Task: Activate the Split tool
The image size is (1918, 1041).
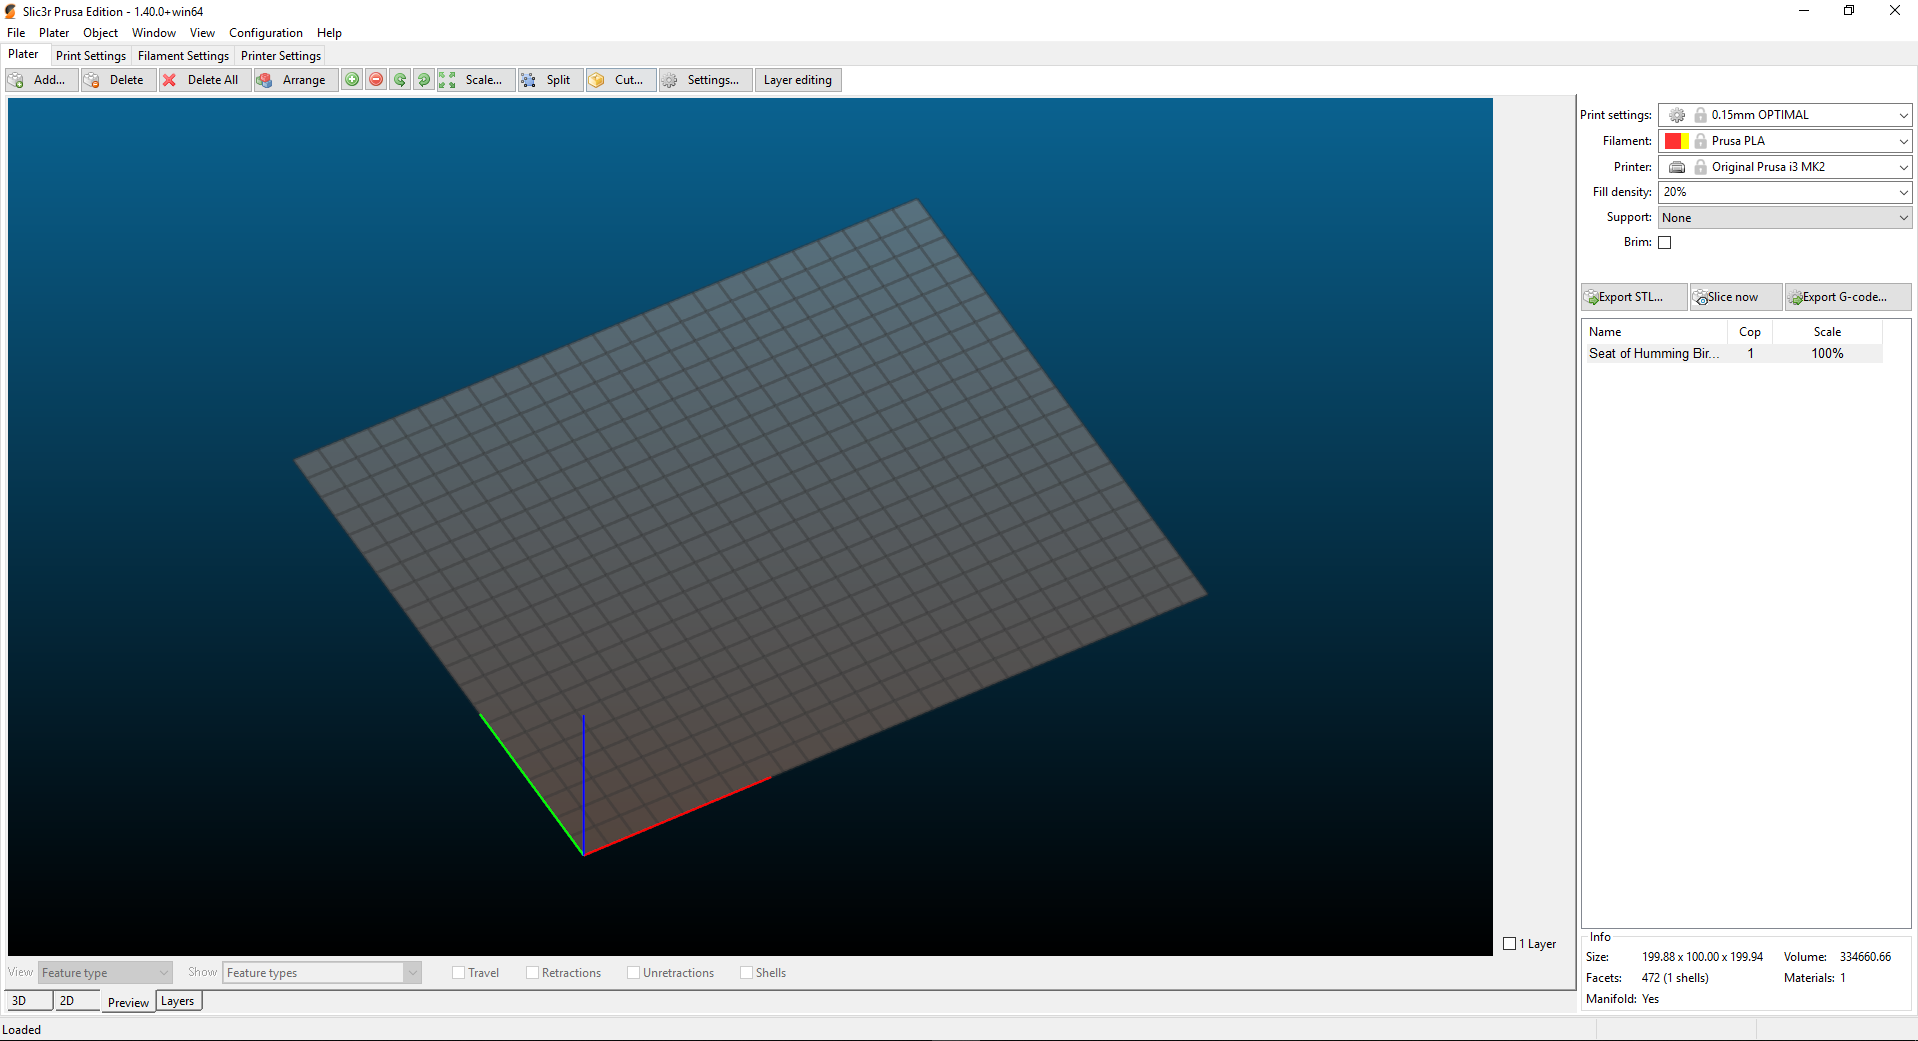Action: coord(549,80)
